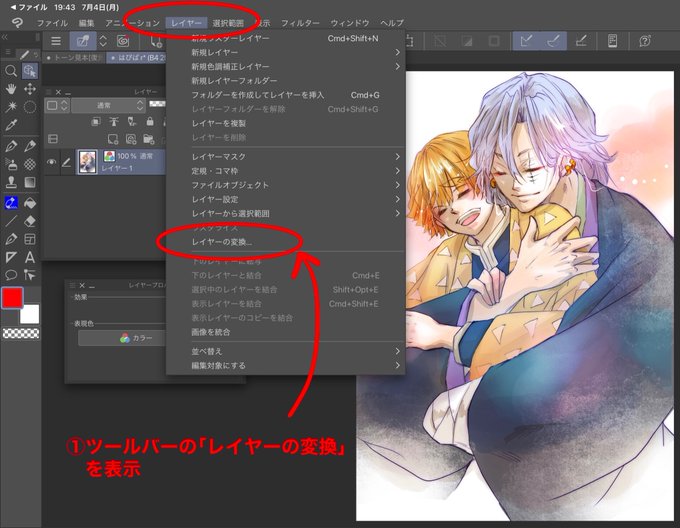The height and width of the screenshot is (528, 680).
Task: Select the Operation object tool
Action: tap(30, 71)
